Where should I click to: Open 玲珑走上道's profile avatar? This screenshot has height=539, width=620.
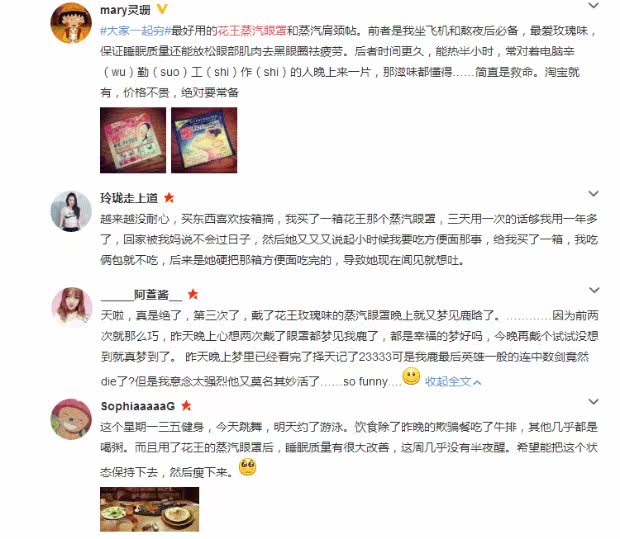[x=71, y=211]
